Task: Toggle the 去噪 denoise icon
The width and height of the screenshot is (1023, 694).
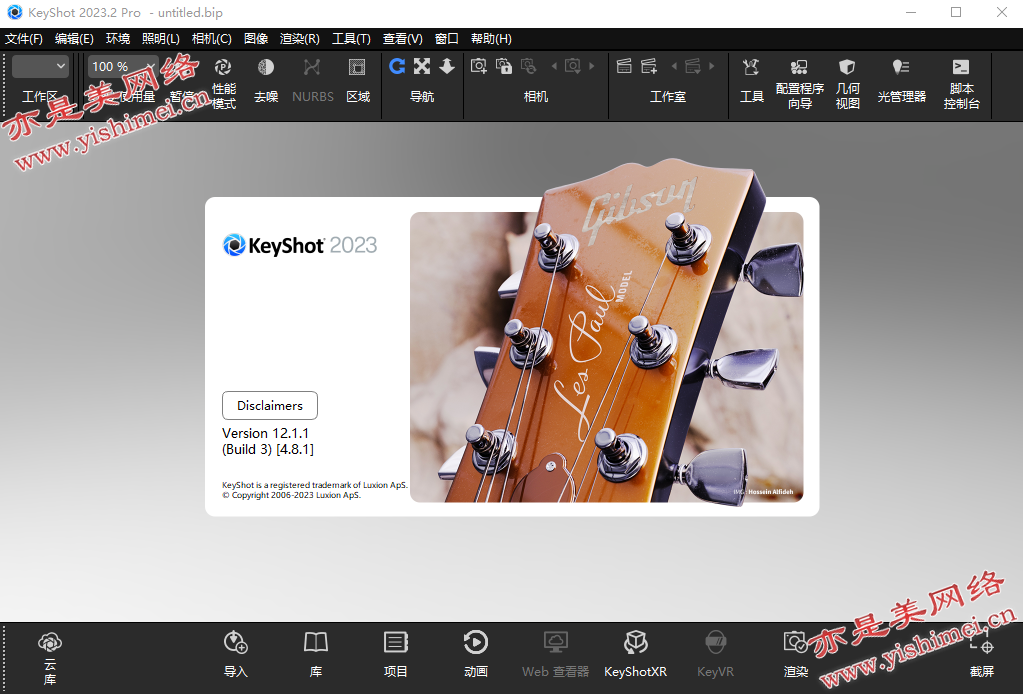Action: point(266,67)
